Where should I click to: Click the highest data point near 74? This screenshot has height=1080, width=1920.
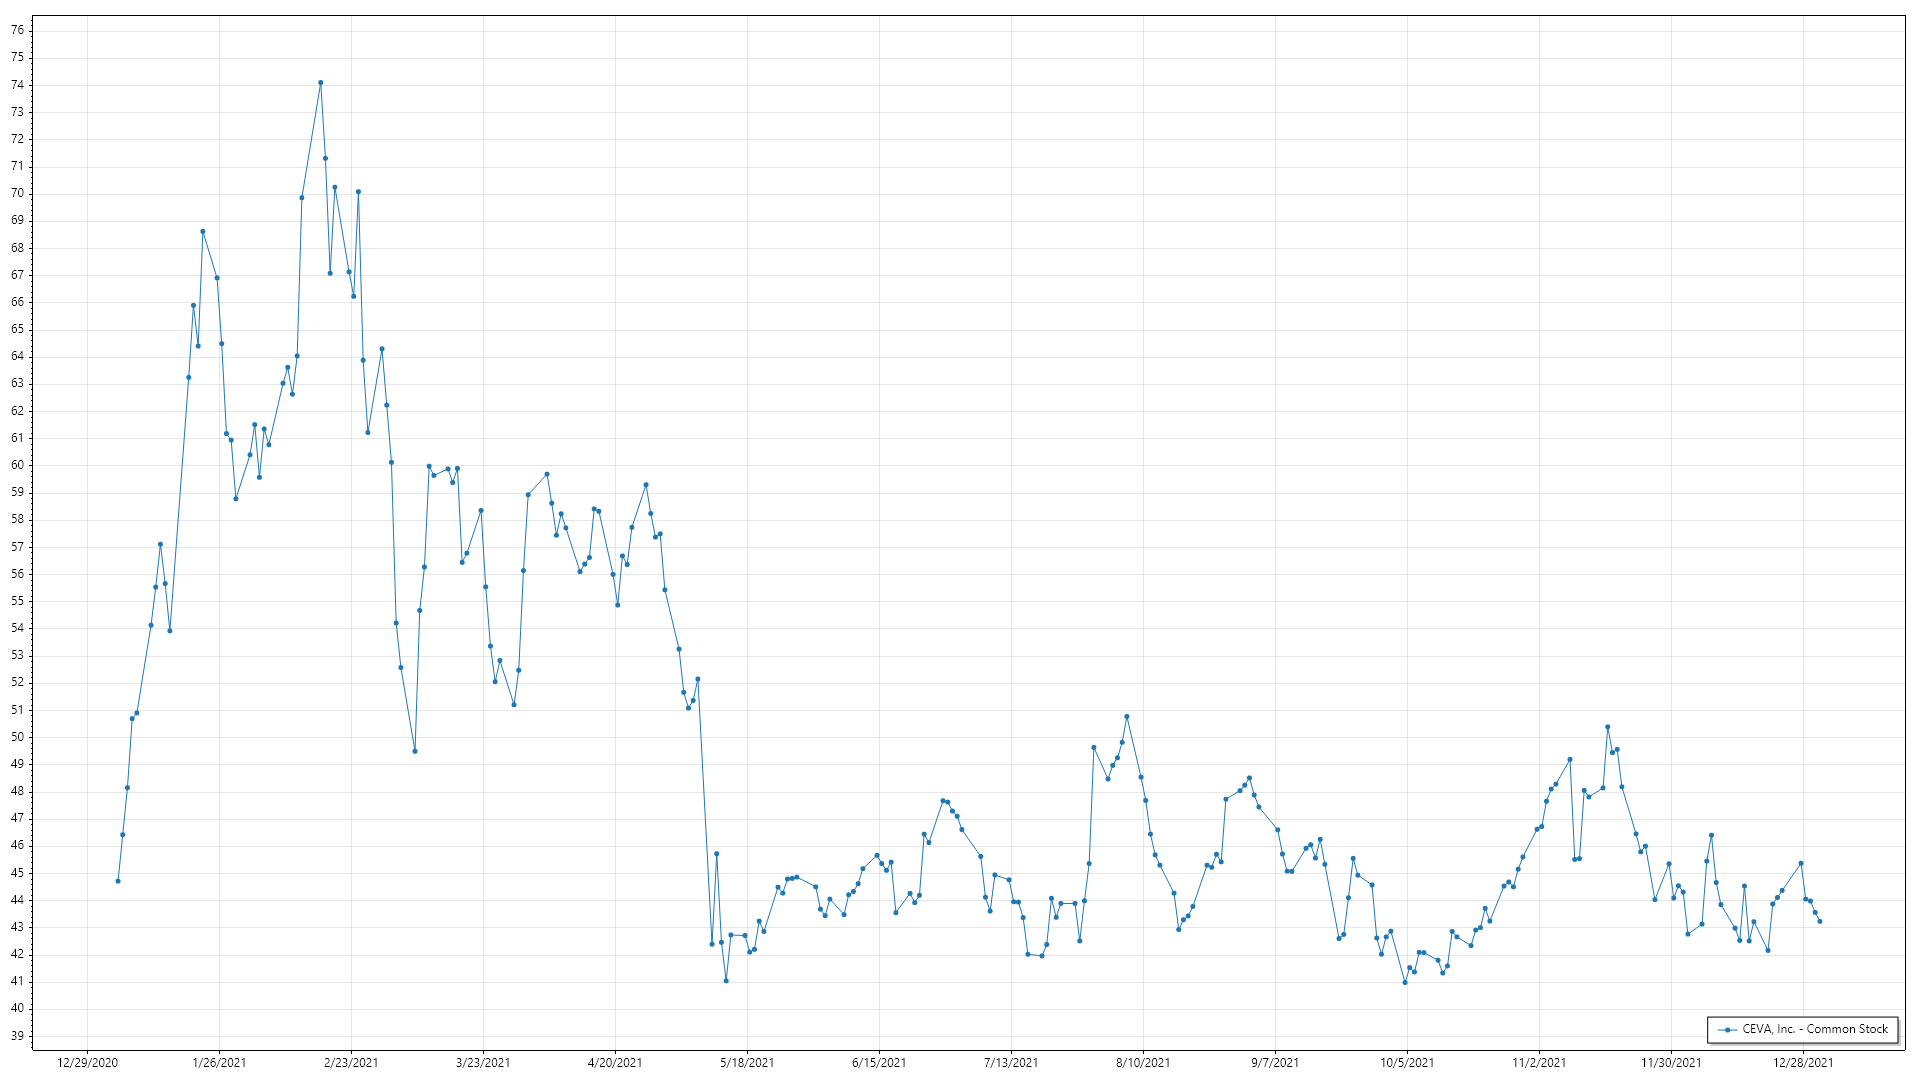[x=320, y=83]
